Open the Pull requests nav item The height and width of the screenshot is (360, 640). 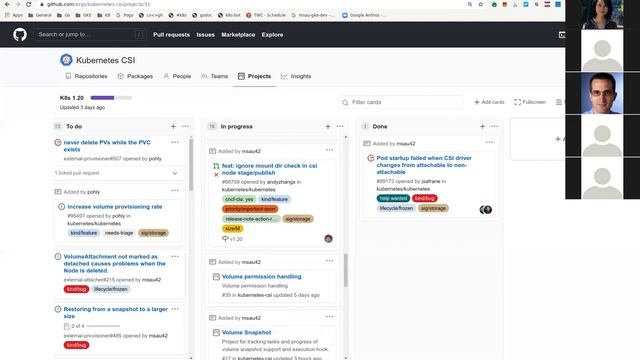tap(171, 35)
